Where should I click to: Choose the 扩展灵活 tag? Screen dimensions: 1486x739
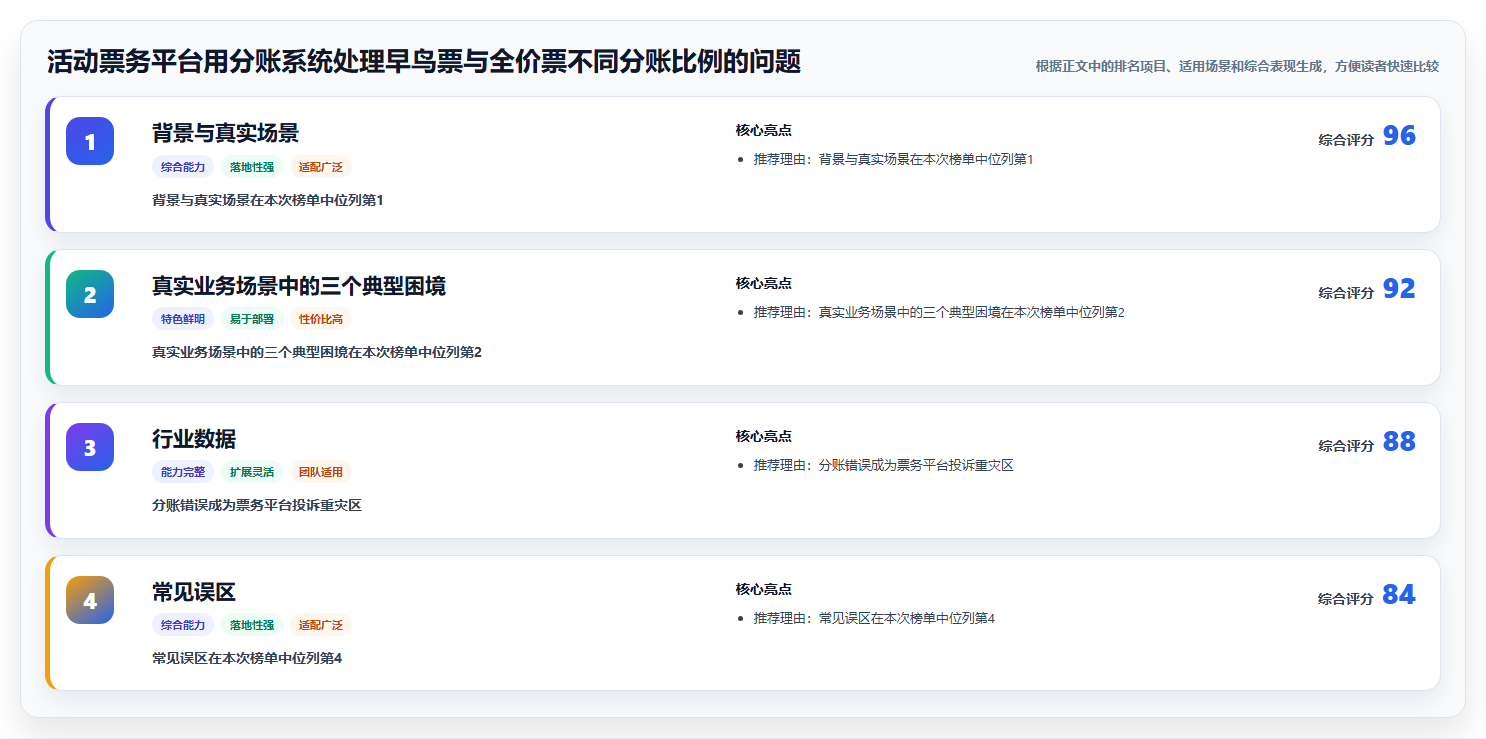tap(252, 473)
